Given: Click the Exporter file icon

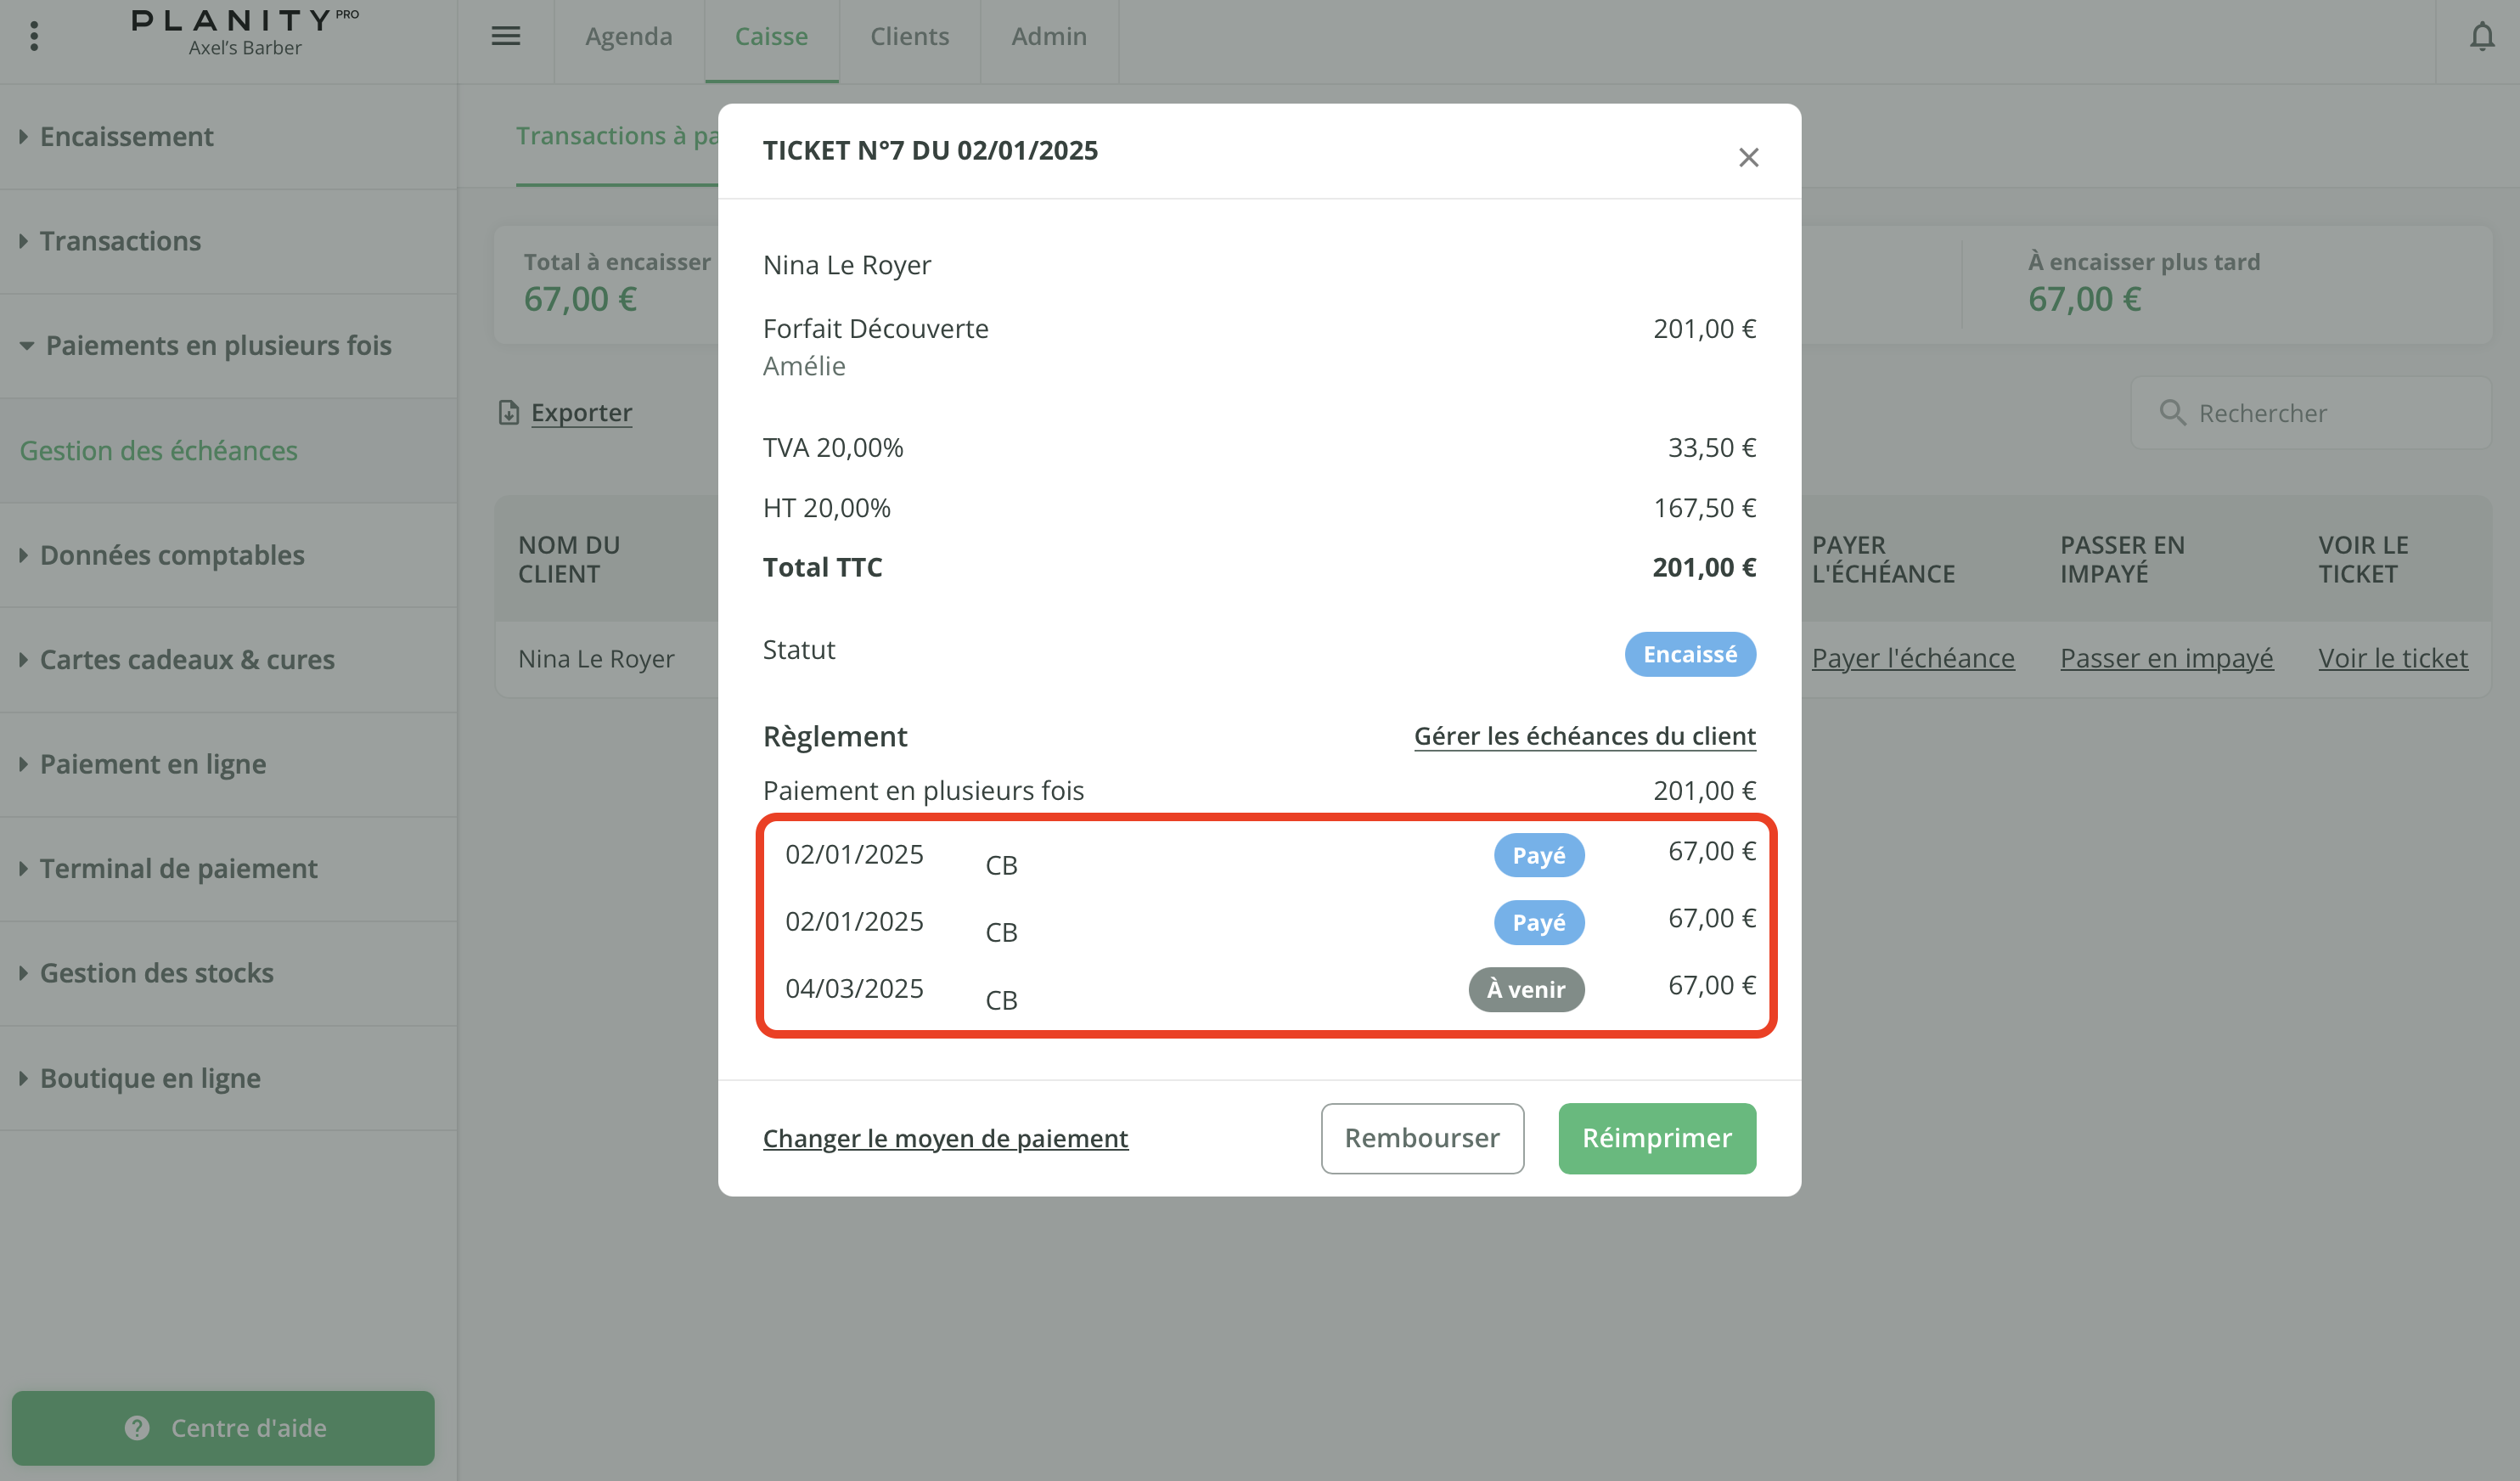Looking at the screenshot, I should tap(509, 413).
